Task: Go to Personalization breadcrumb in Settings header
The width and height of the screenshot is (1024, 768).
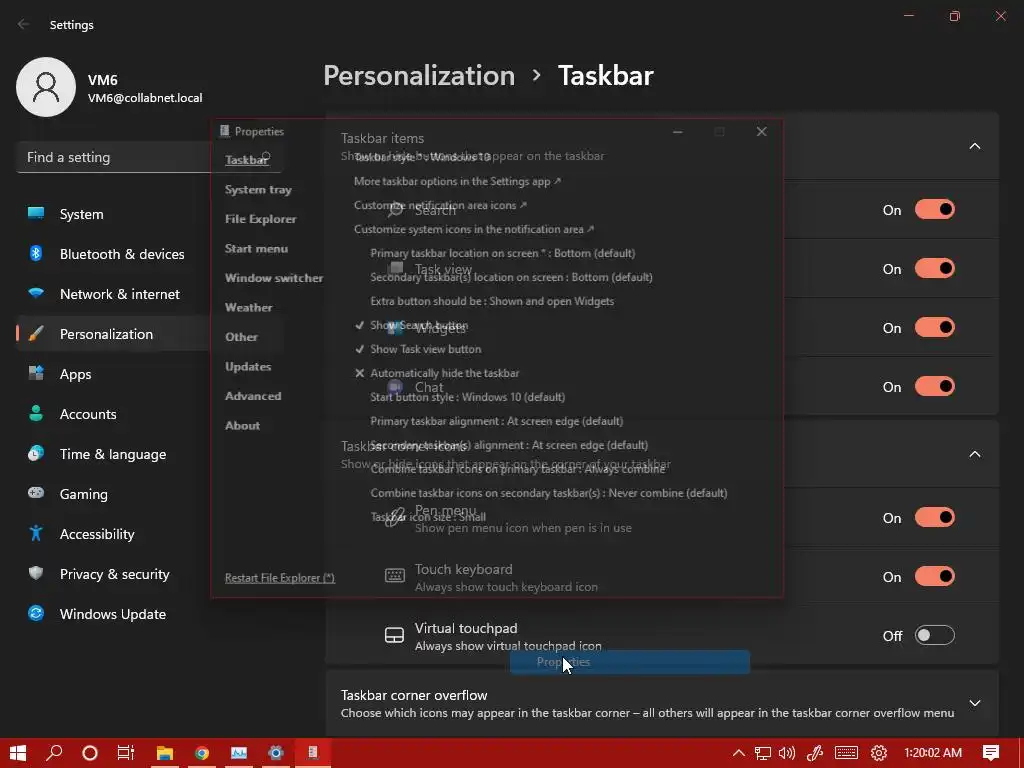Action: point(419,76)
